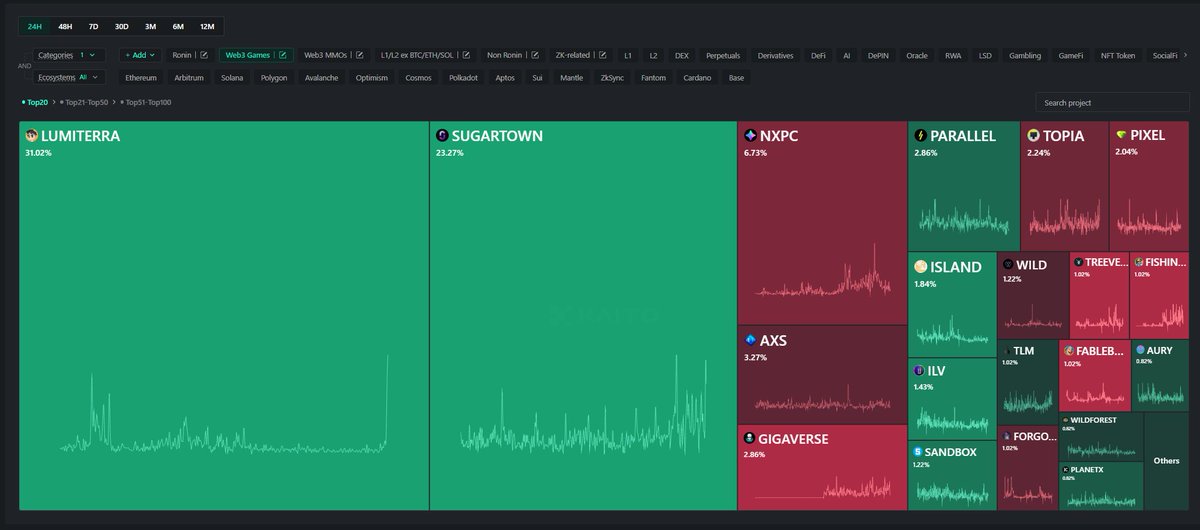
Task: Open the Categories dropdown
Action: point(68,55)
